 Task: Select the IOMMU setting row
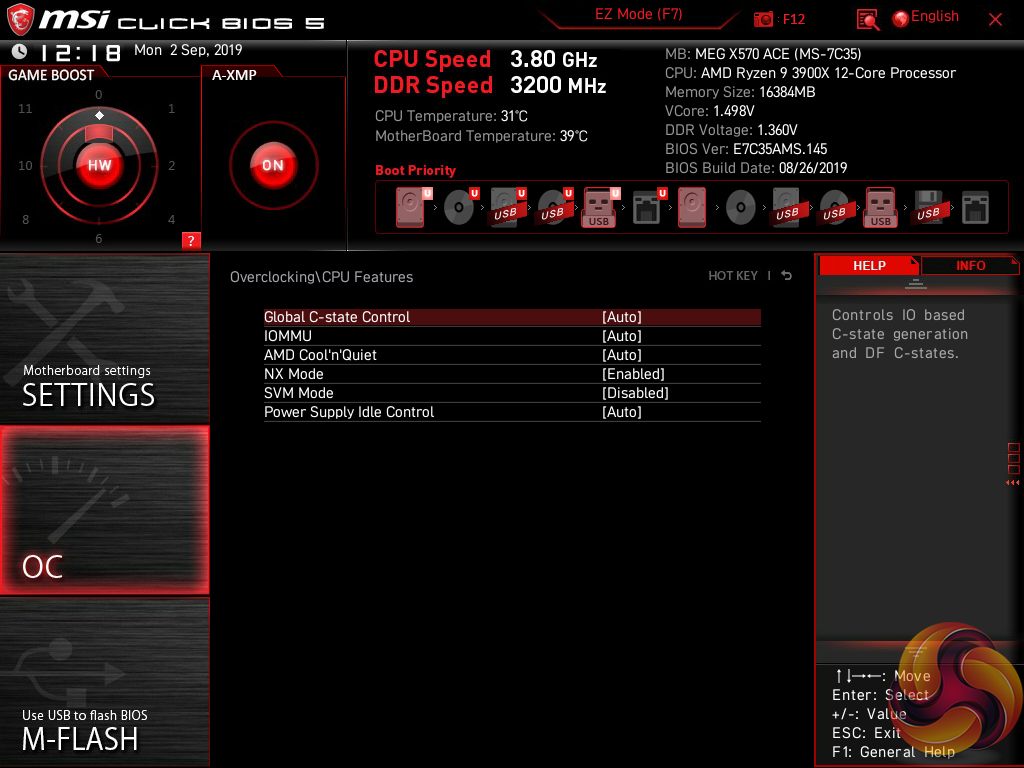pyautogui.click(x=512, y=336)
